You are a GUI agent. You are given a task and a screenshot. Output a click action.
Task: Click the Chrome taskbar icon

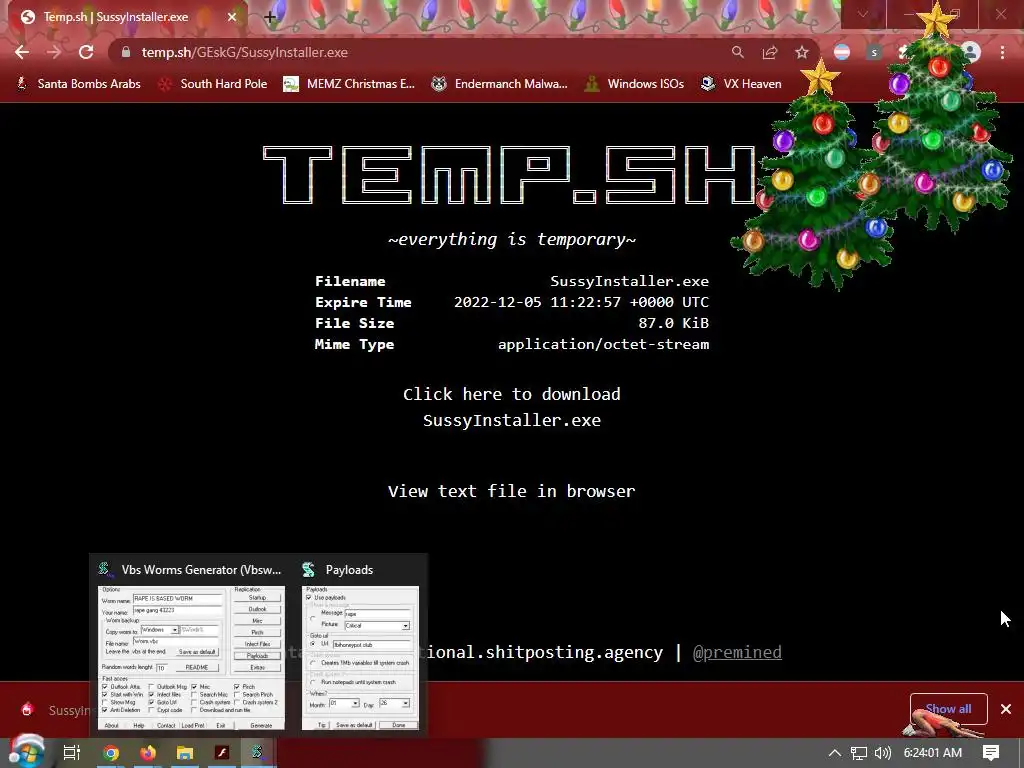(x=111, y=753)
